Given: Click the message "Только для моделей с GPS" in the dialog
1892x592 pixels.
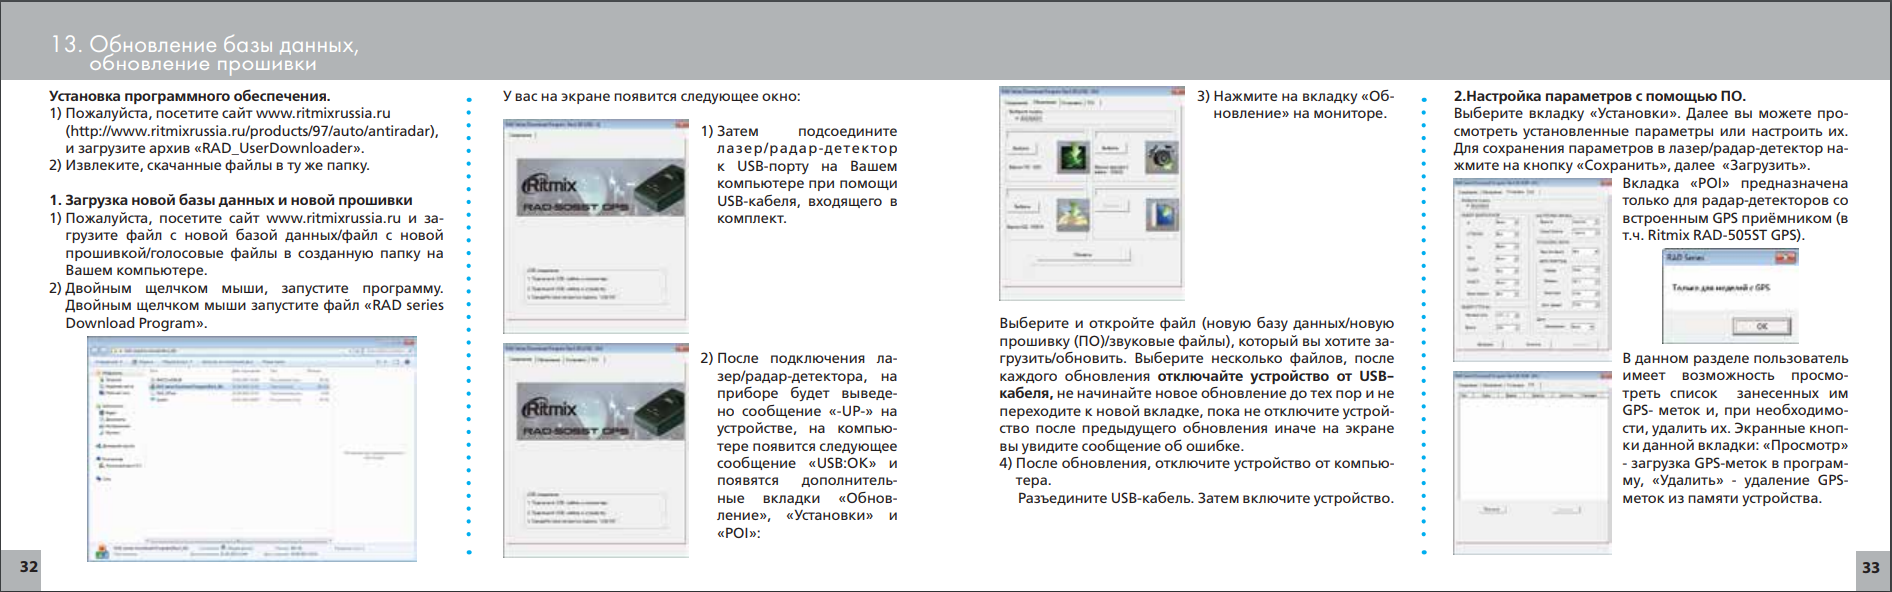Looking at the screenshot, I should point(1720,288).
